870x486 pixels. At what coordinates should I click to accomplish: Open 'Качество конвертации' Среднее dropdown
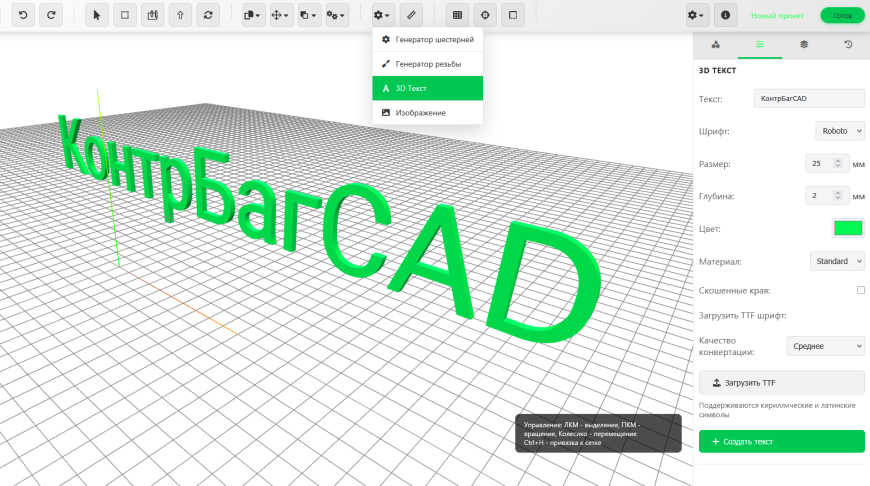(826, 346)
